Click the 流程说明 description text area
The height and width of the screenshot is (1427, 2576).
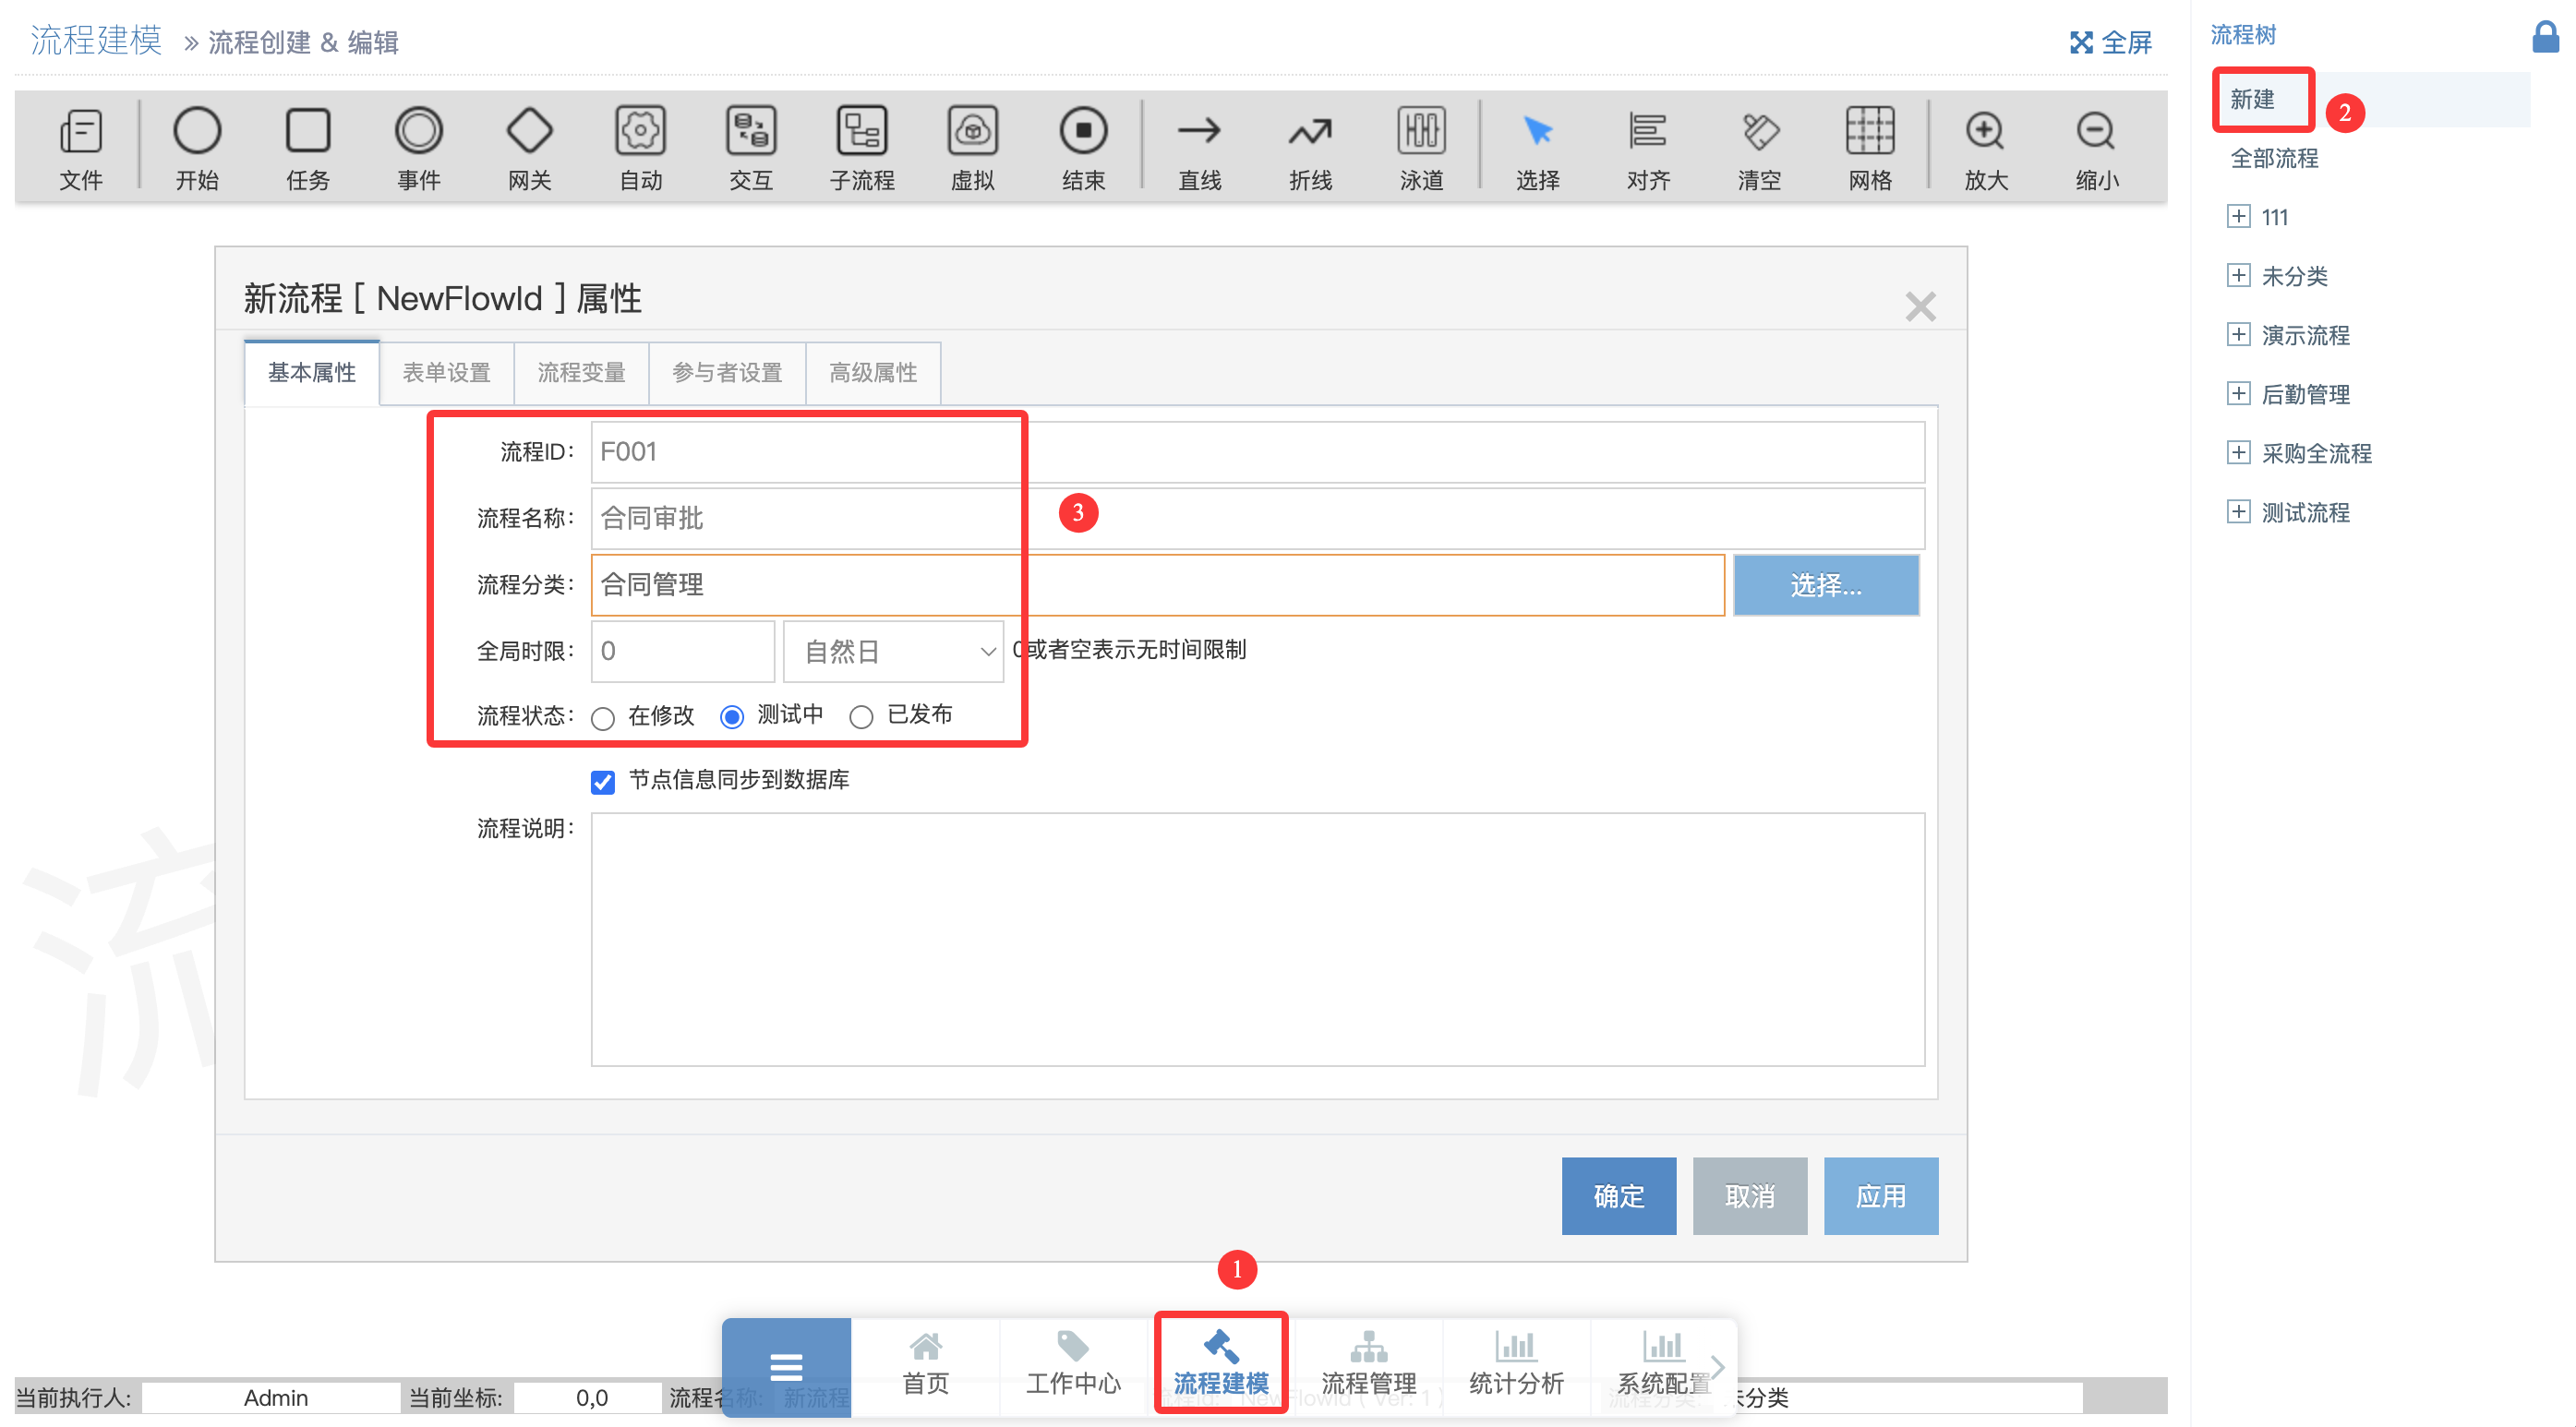coord(1257,939)
